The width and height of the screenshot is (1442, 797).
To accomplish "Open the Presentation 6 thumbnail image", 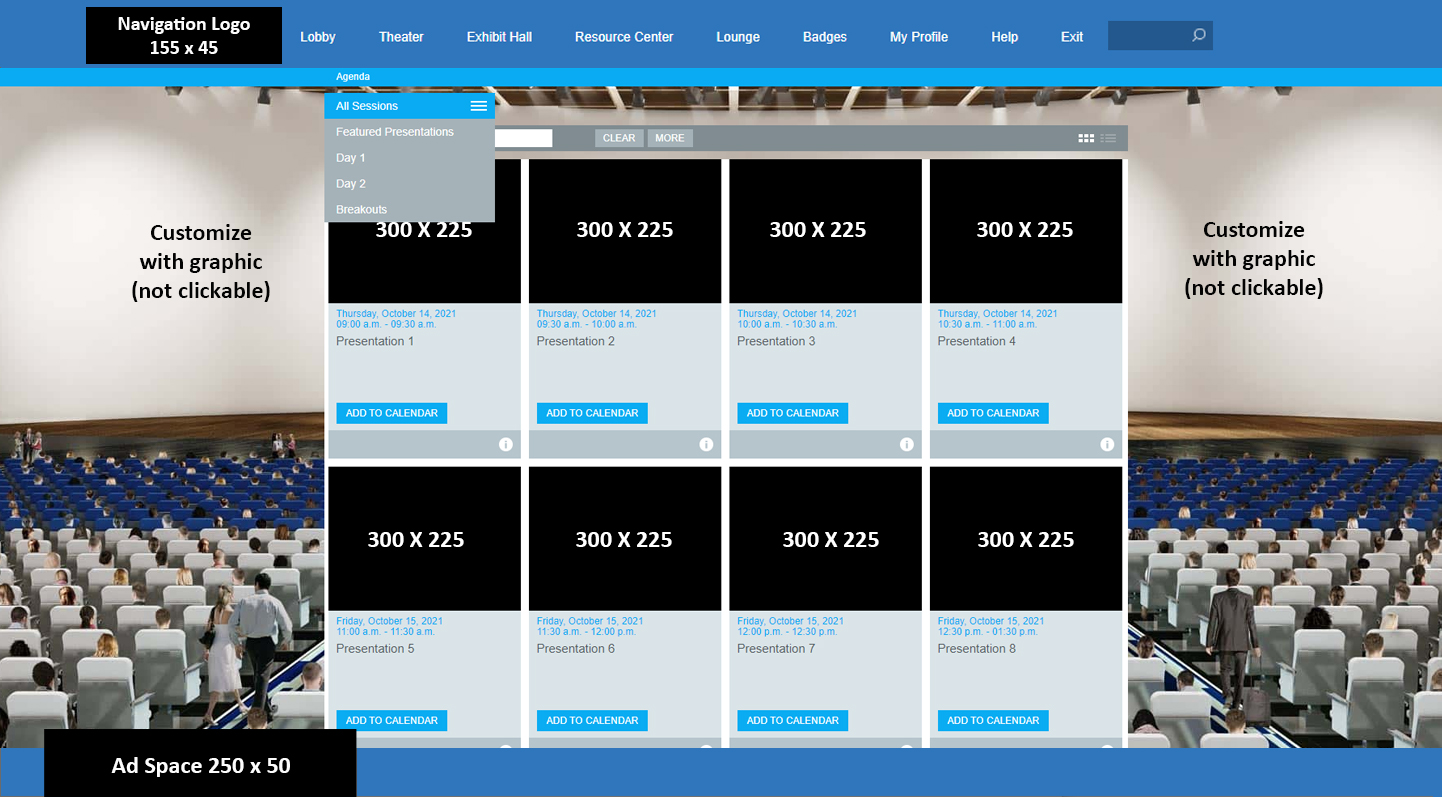I will click(625, 538).
